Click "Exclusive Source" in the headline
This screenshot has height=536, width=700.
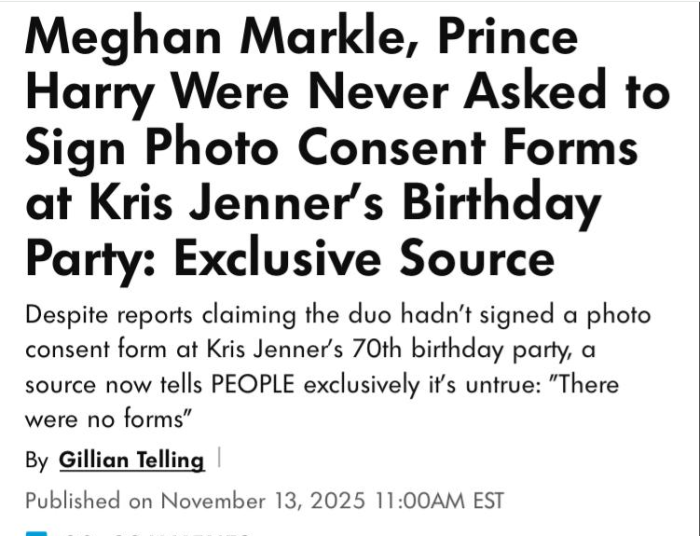[x=364, y=258]
